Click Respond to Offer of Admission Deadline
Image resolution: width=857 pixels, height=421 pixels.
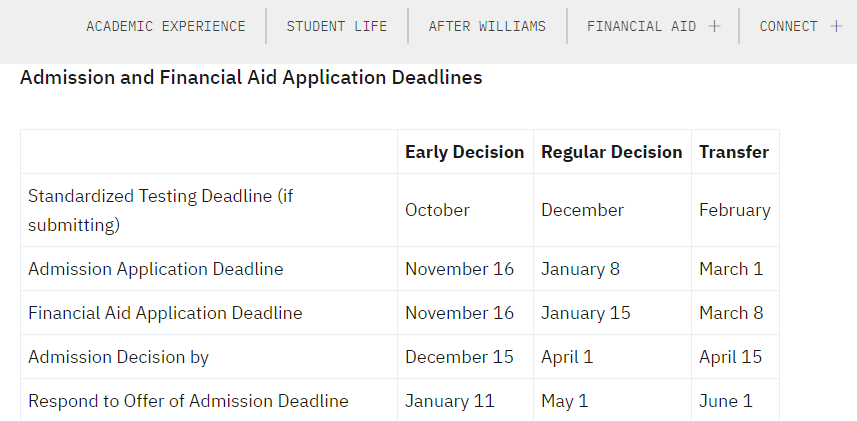click(x=188, y=401)
